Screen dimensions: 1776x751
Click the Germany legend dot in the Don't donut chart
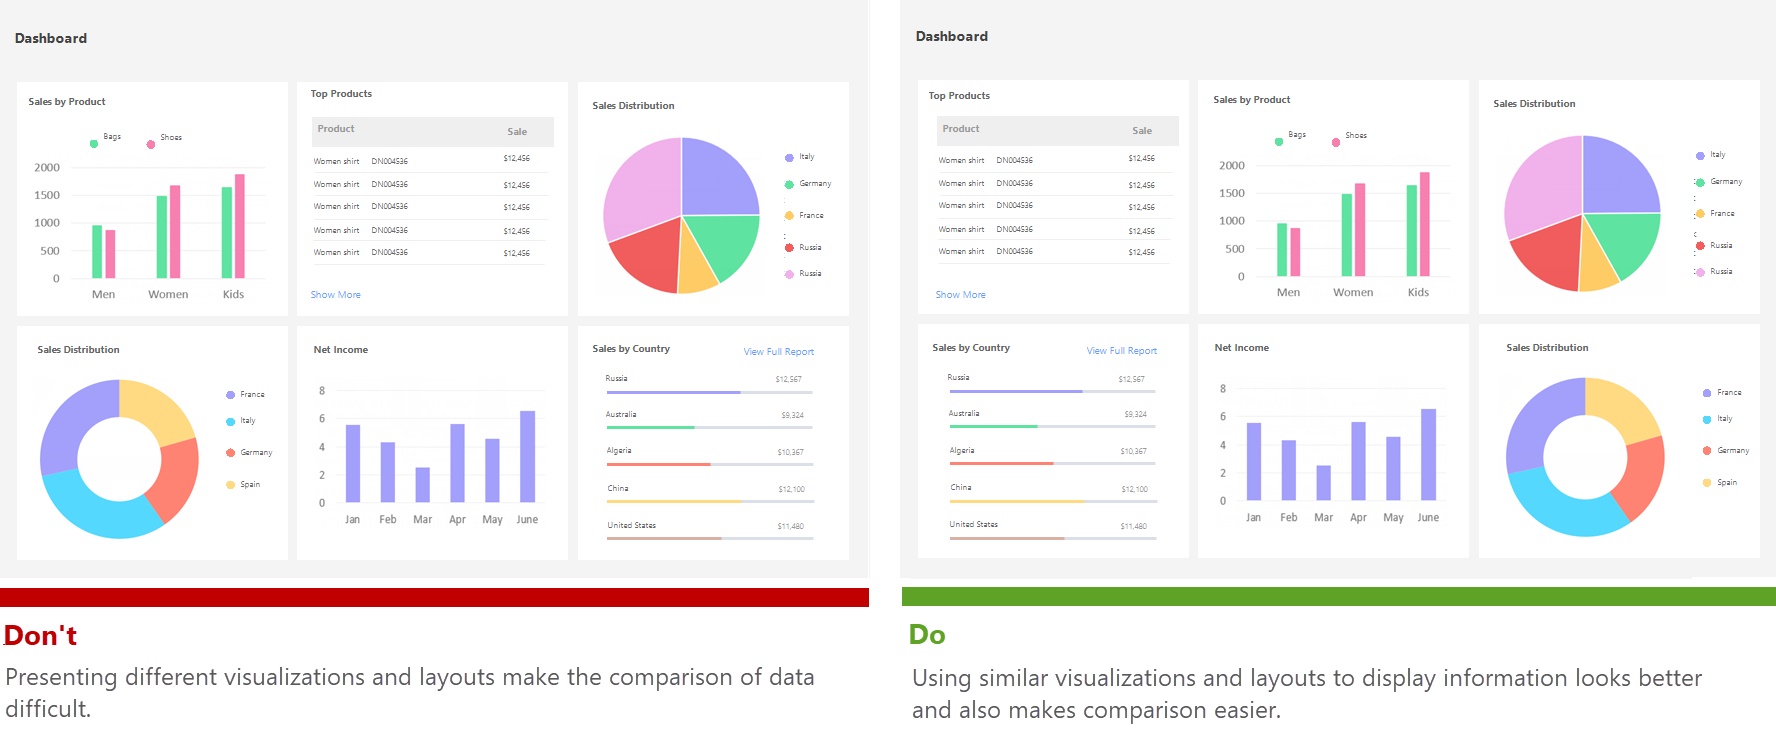tap(230, 453)
